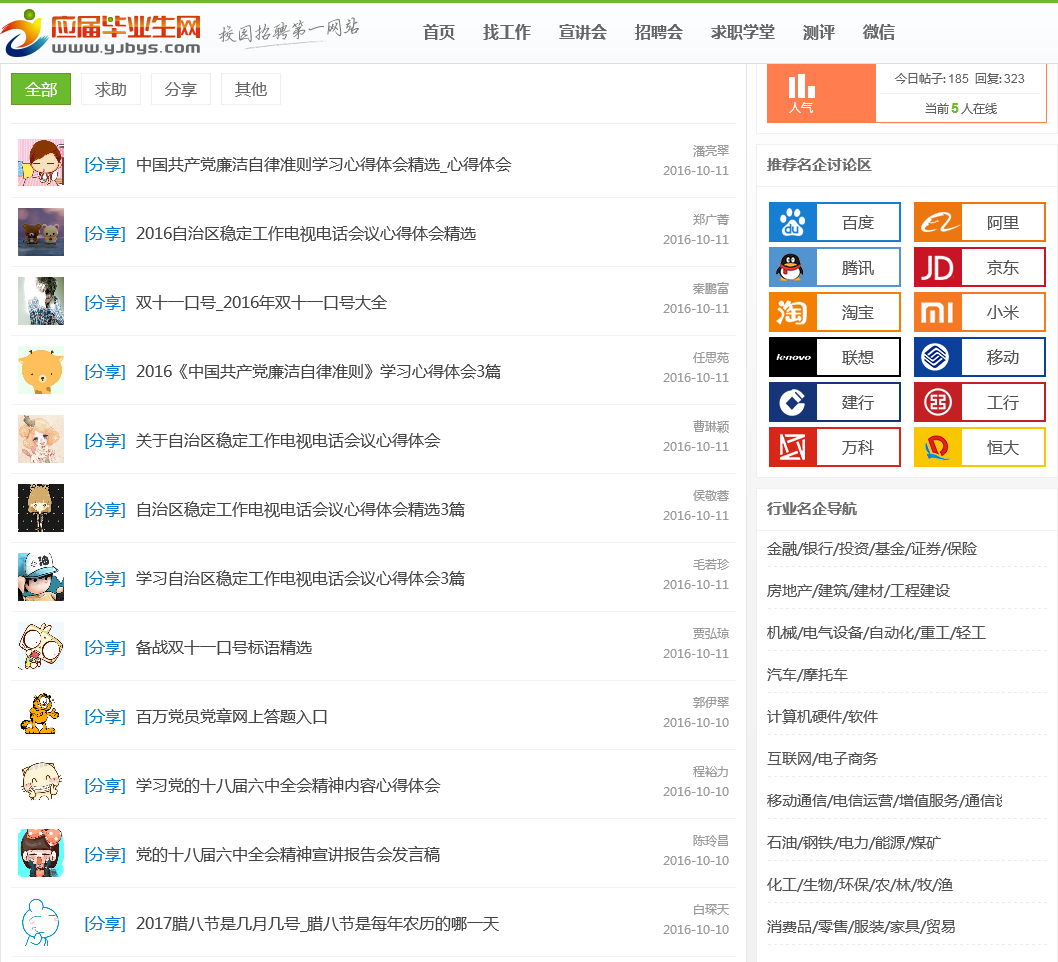The height and width of the screenshot is (962, 1058).
Task: Open the 互联网/电子商务 industry category
Action: pyautogui.click(x=822, y=758)
